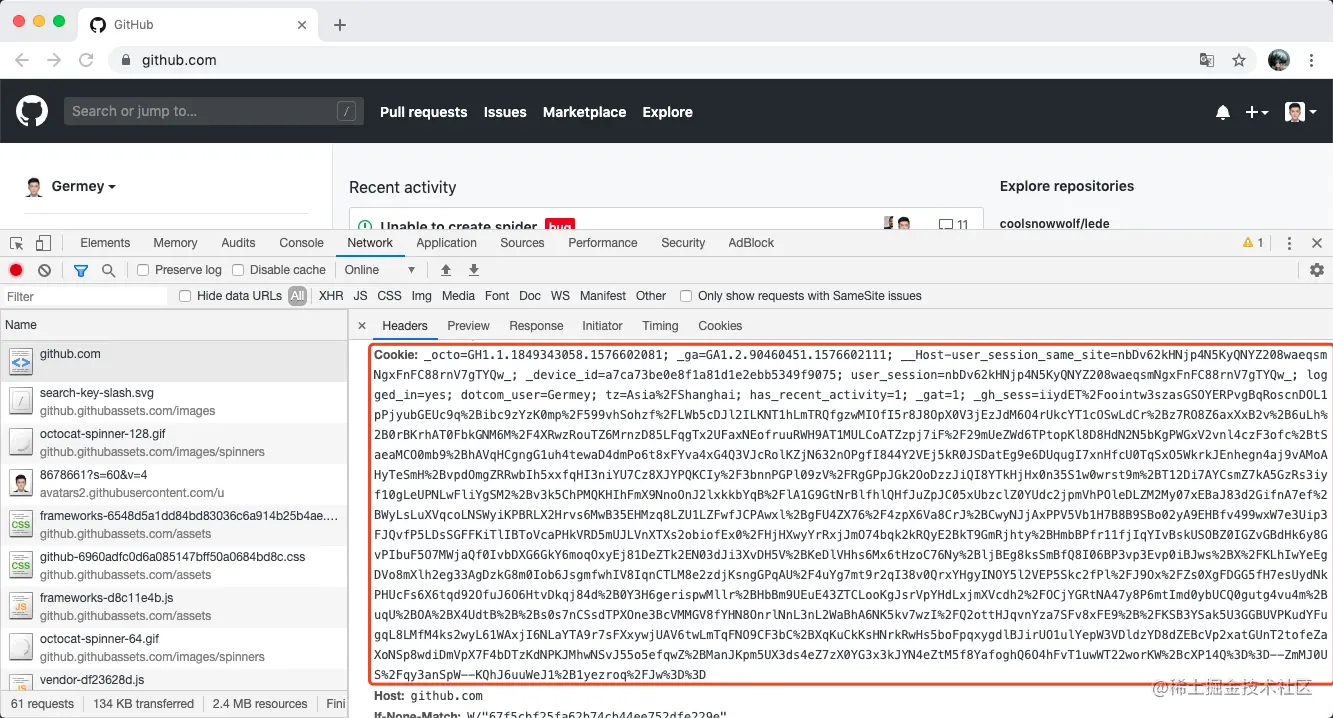Screen dimensions: 1333x718
Task: Open the AdBlock DevTools tab
Action: click(x=751, y=243)
